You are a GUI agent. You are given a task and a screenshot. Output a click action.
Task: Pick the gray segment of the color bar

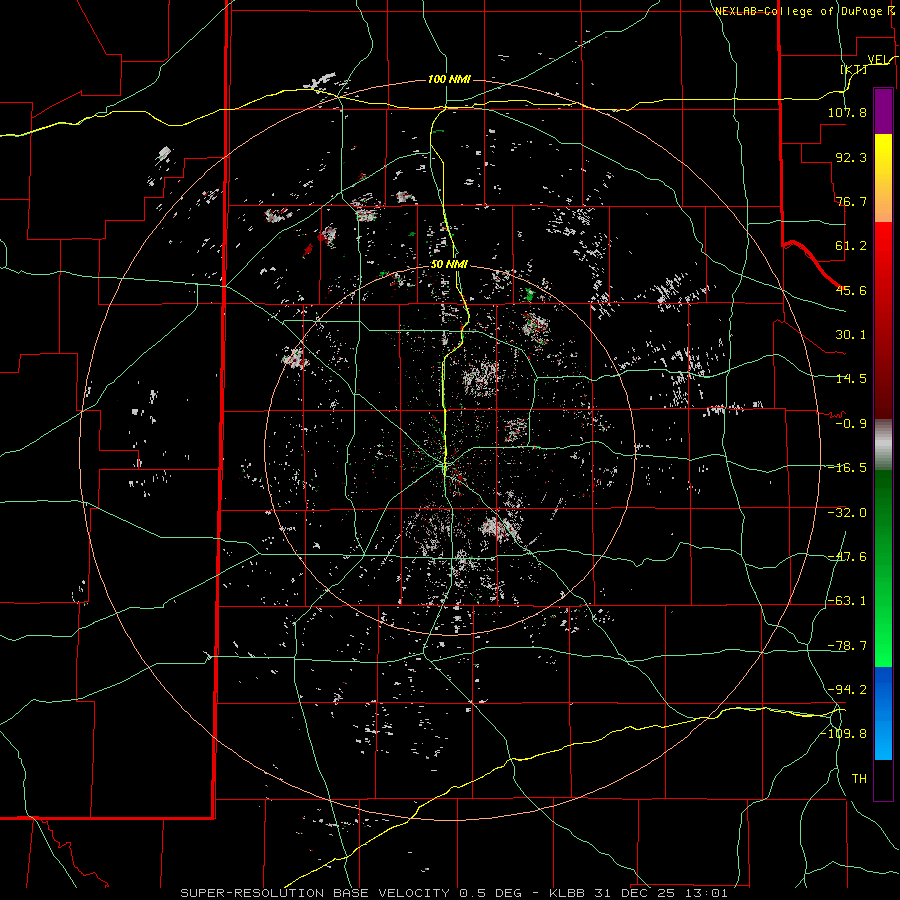tap(883, 445)
